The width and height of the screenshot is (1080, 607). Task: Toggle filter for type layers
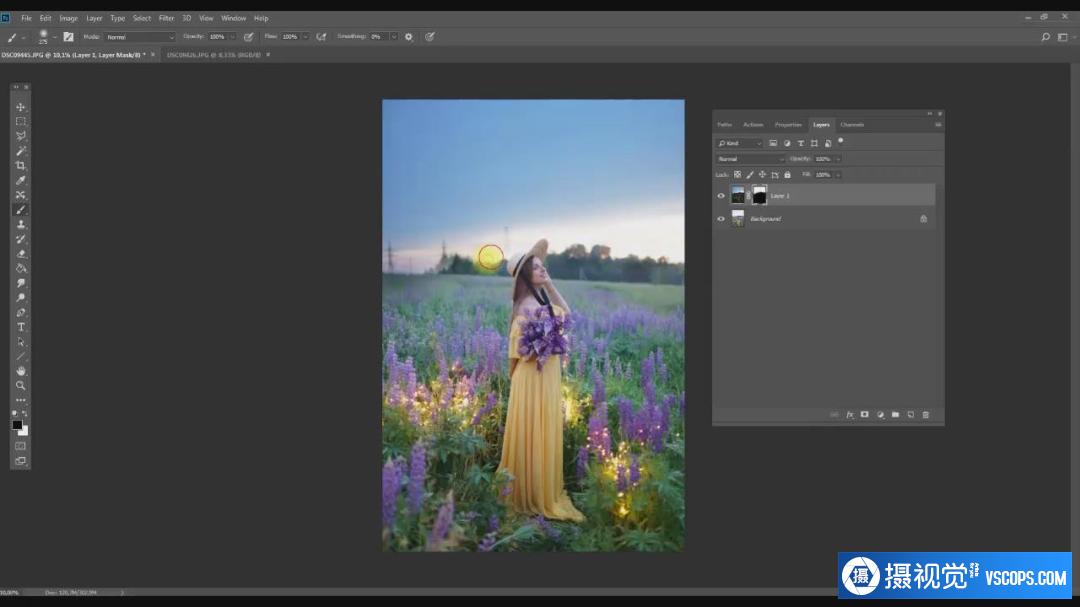800,143
